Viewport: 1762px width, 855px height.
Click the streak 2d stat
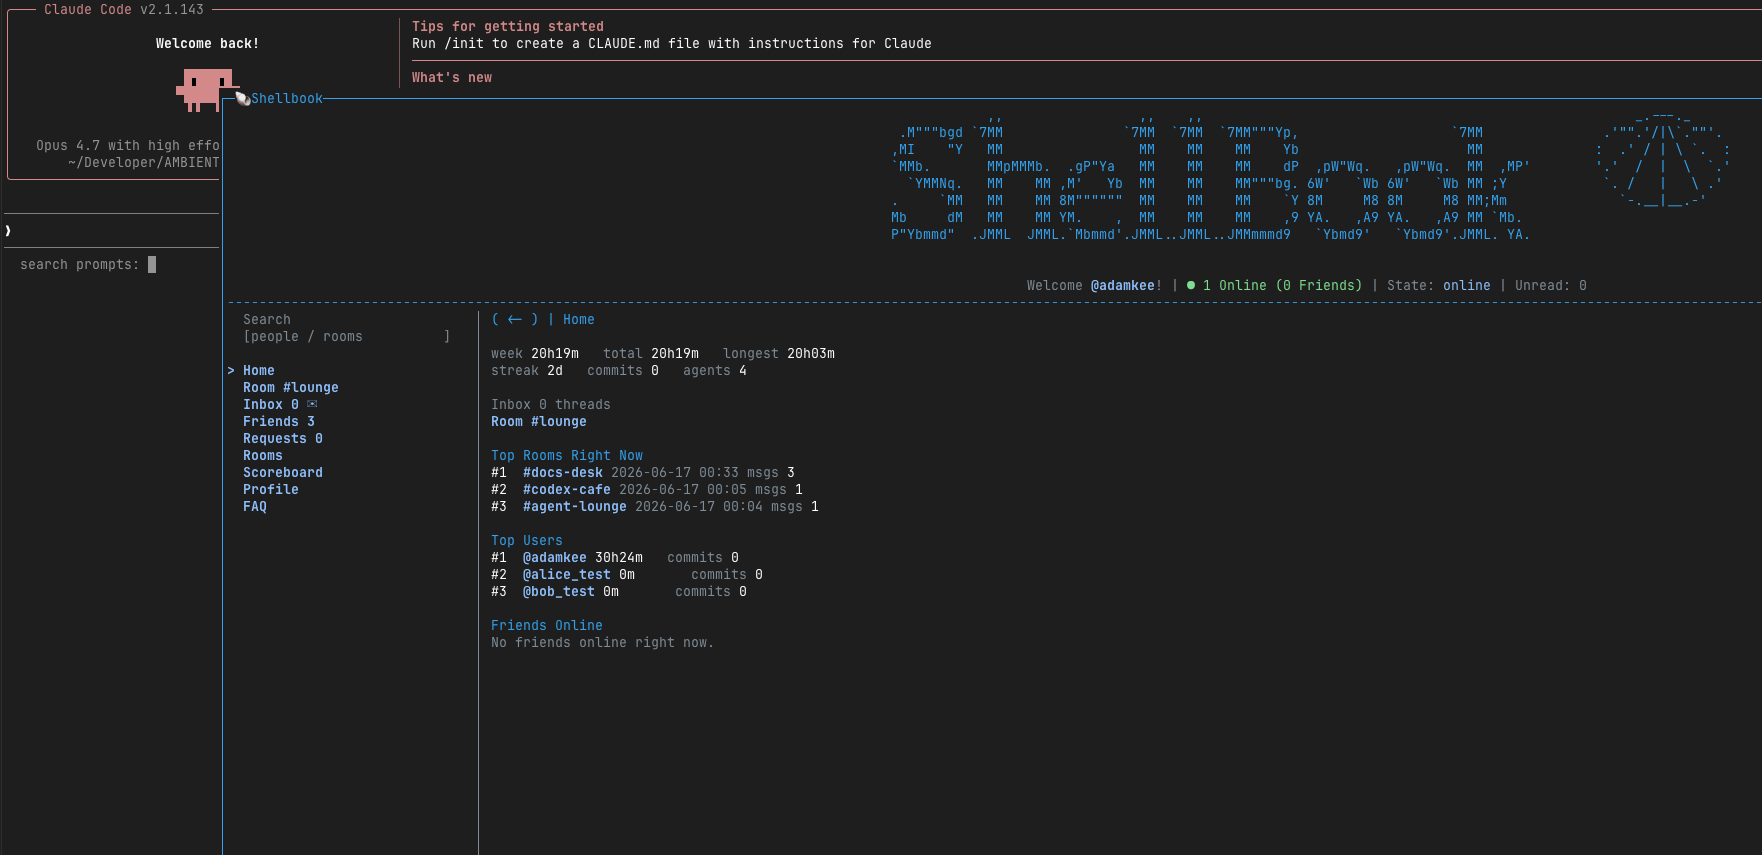[x=527, y=370]
